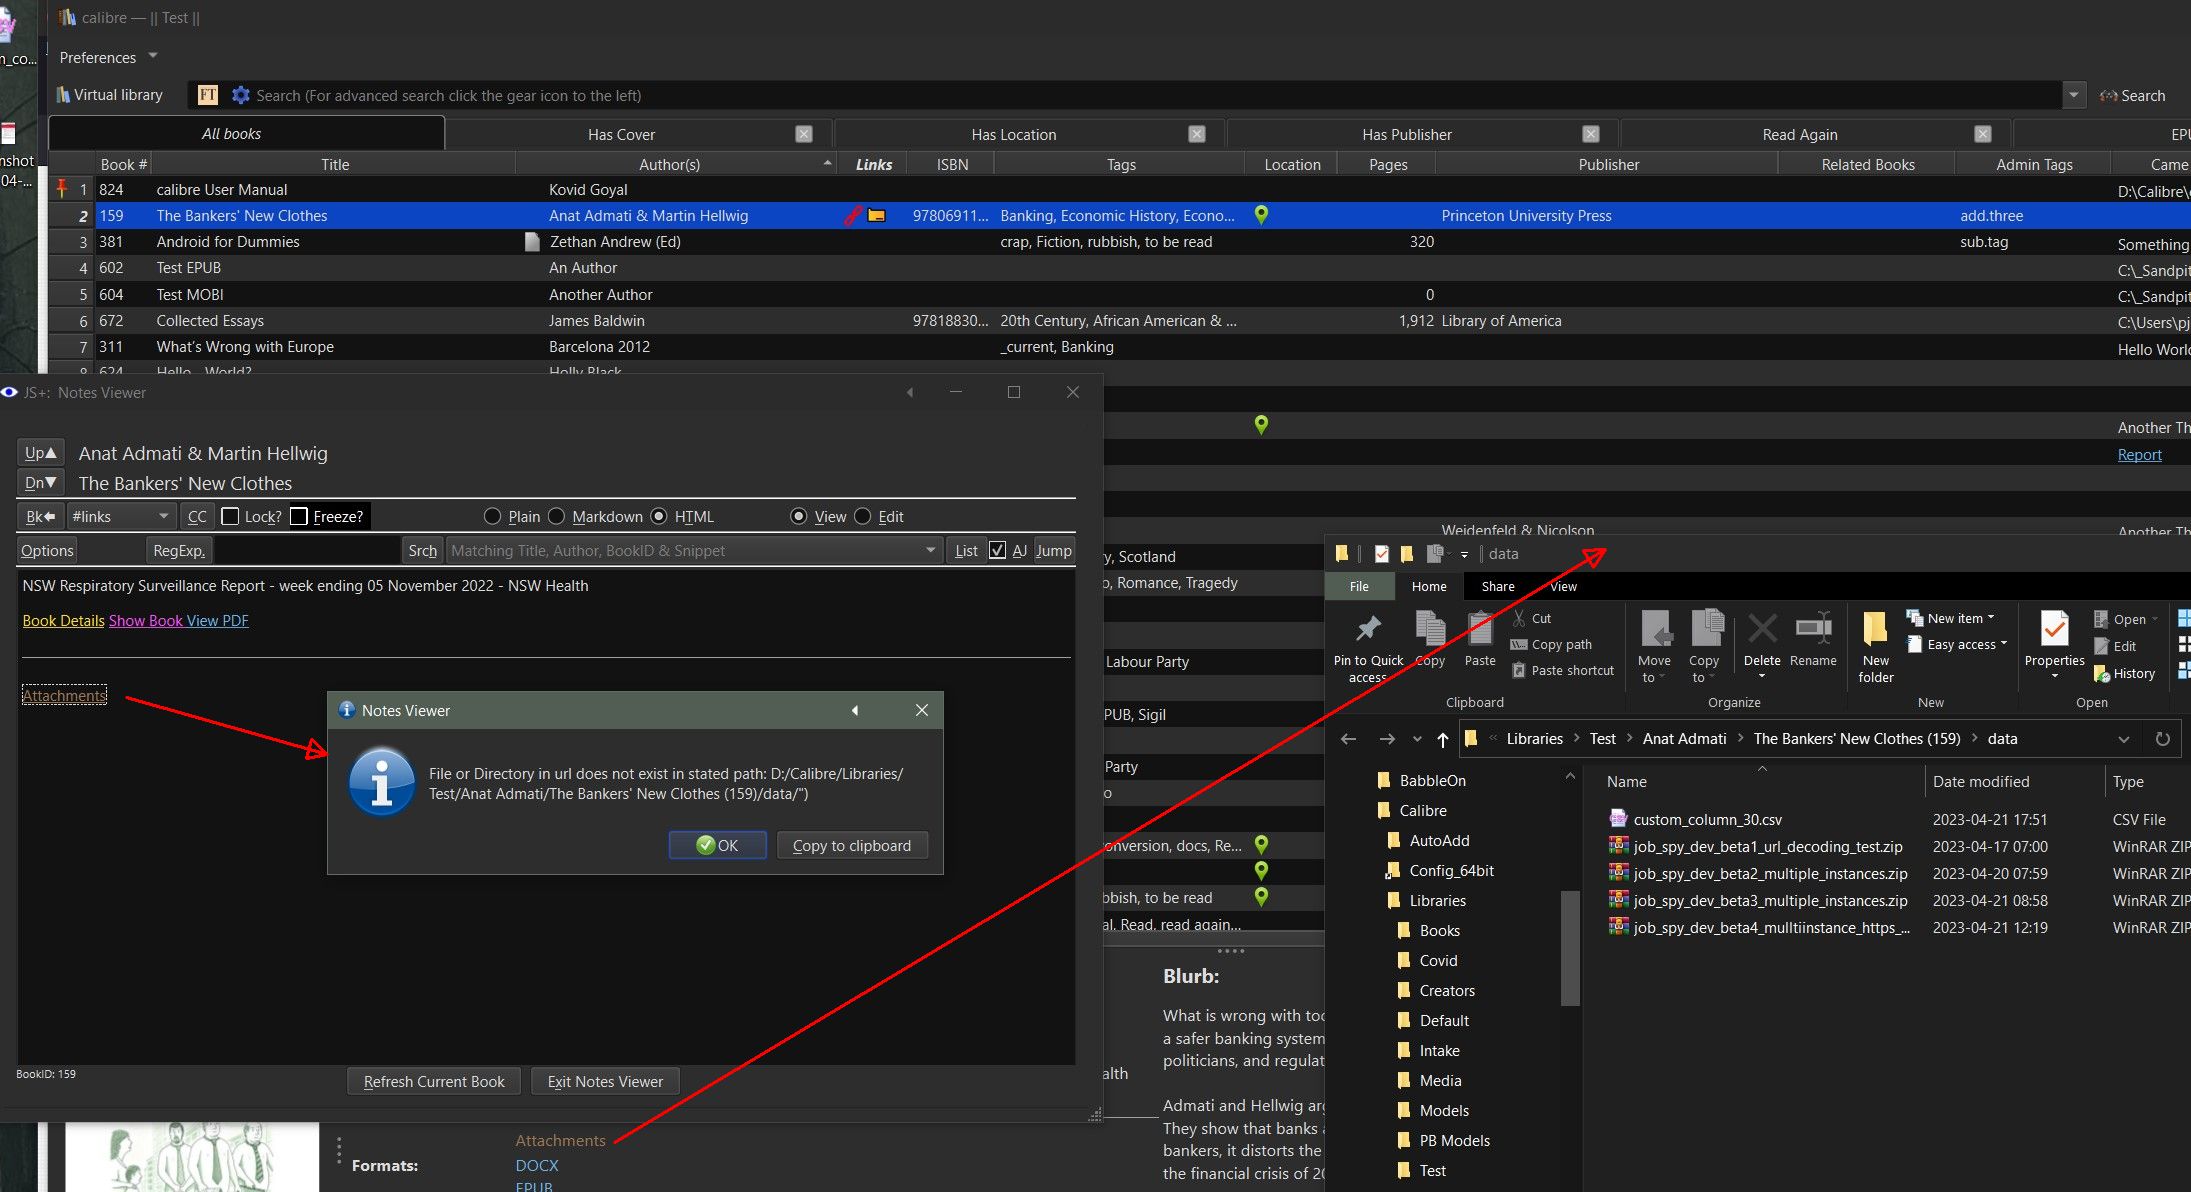Viewport: 2191px width, 1192px height.
Task: Expand the Preferences dropdown arrow
Action: click(153, 56)
